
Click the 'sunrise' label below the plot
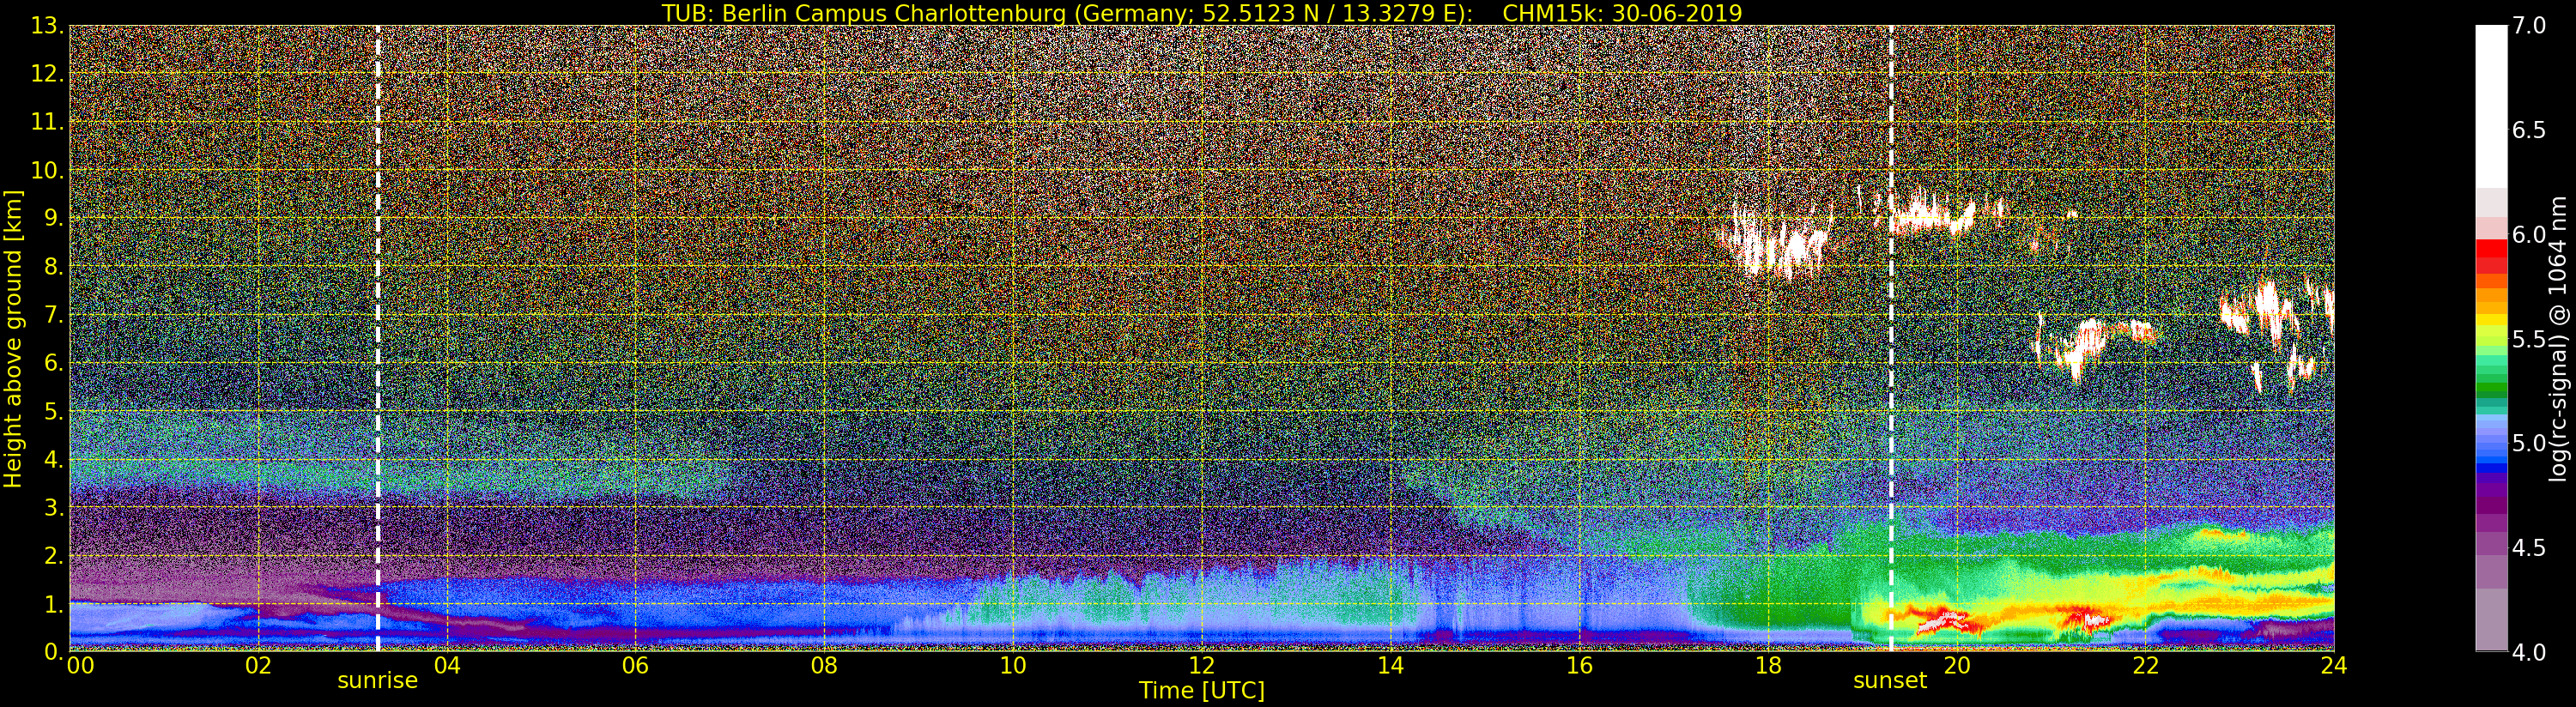click(377, 681)
